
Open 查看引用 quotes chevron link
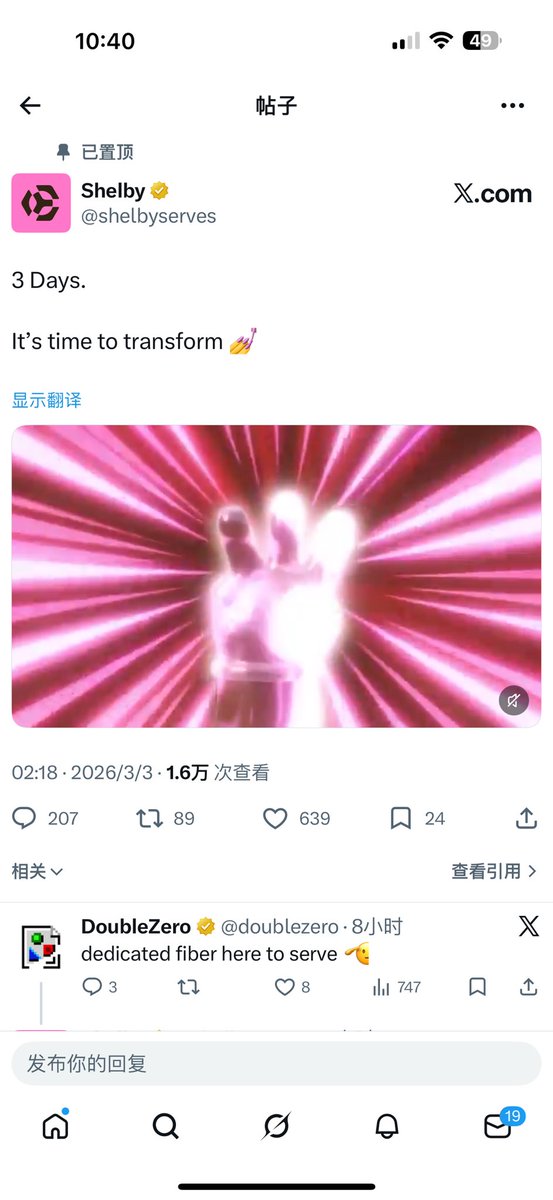[x=495, y=871]
